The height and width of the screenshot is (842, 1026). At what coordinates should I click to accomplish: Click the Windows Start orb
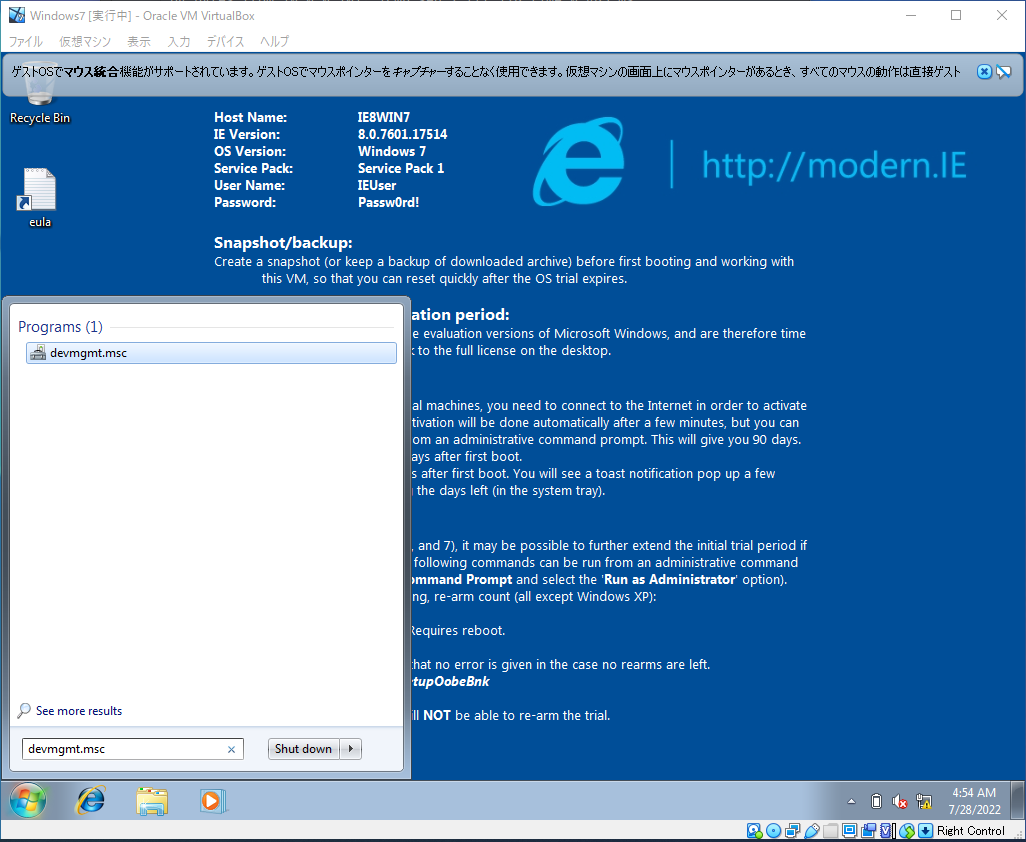[x=27, y=800]
